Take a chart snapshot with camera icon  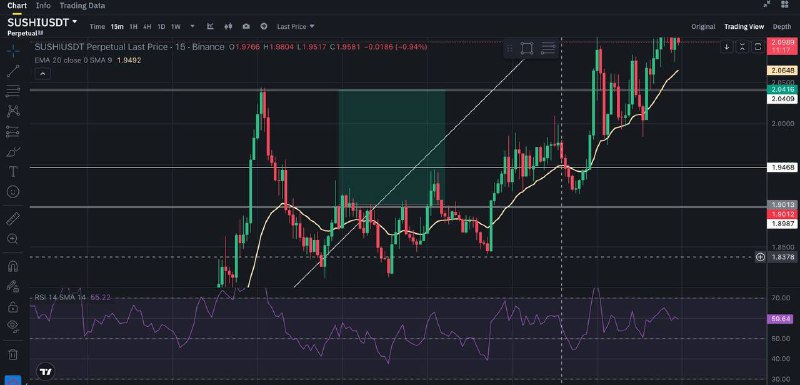coord(246,26)
